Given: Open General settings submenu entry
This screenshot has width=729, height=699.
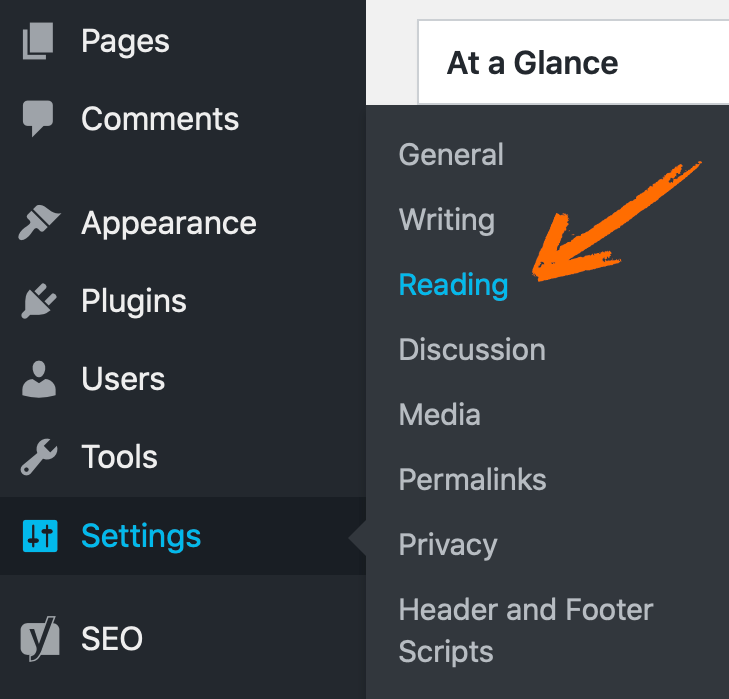Looking at the screenshot, I should point(451,154).
